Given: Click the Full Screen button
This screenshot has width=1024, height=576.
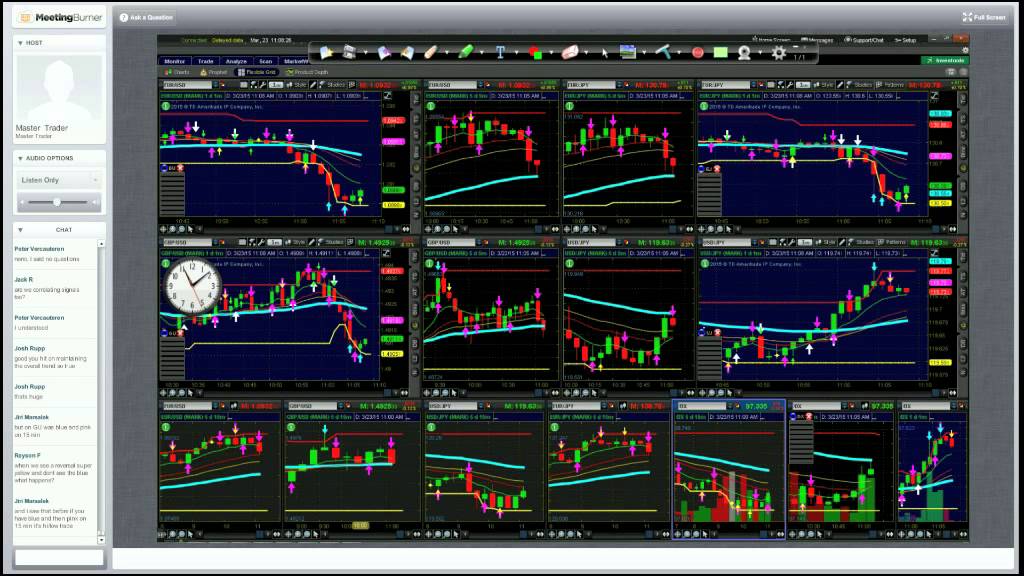Looking at the screenshot, I should tap(984, 18).
